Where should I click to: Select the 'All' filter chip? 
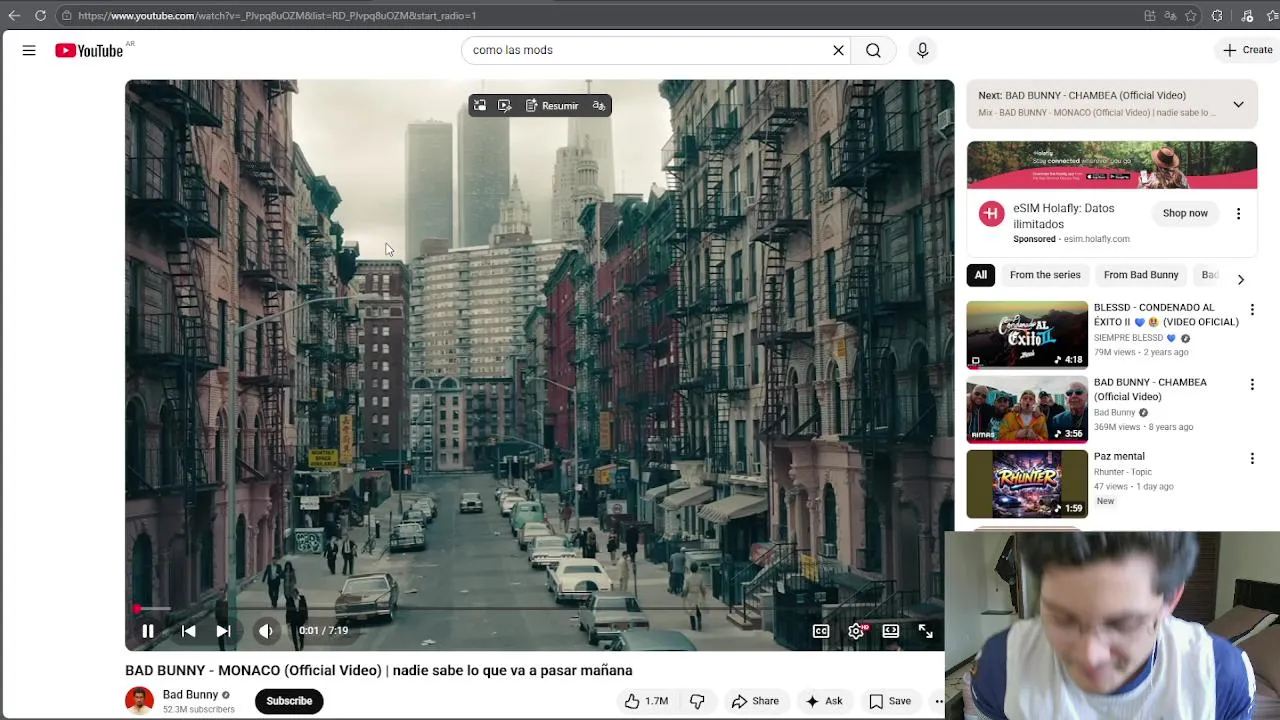pos(981,275)
